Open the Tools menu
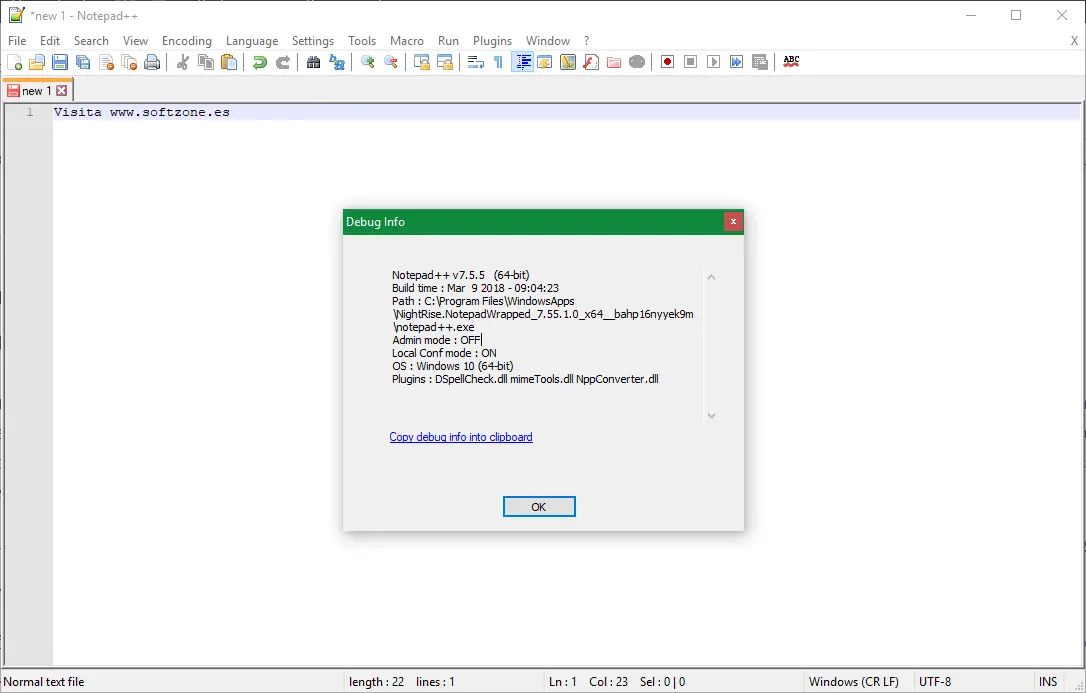1086x693 pixels. (x=362, y=41)
